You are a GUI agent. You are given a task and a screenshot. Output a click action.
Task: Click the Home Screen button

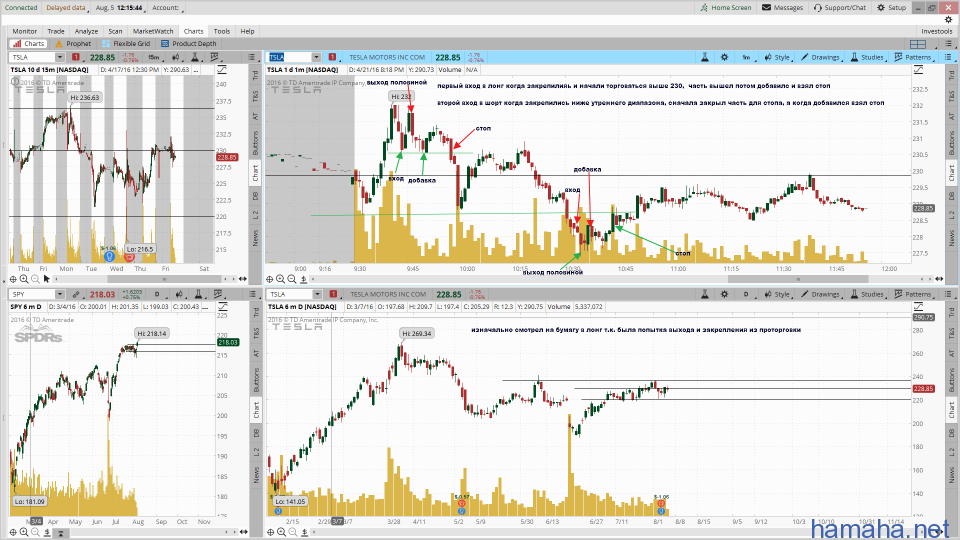(726, 7)
